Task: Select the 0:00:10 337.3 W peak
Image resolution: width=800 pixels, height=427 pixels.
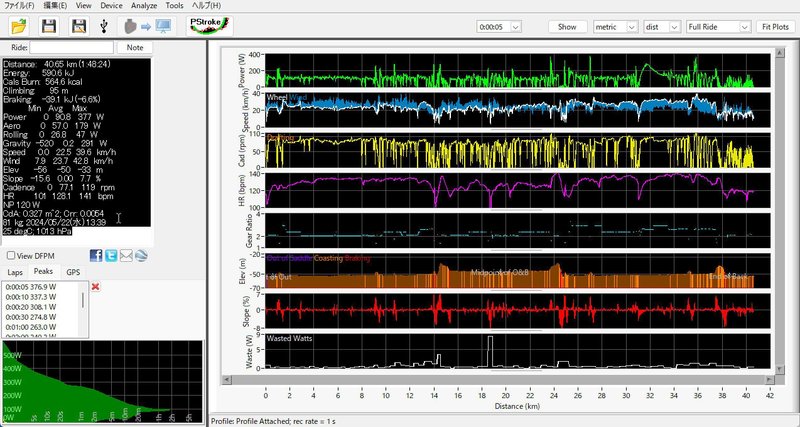Action: (31, 297)
